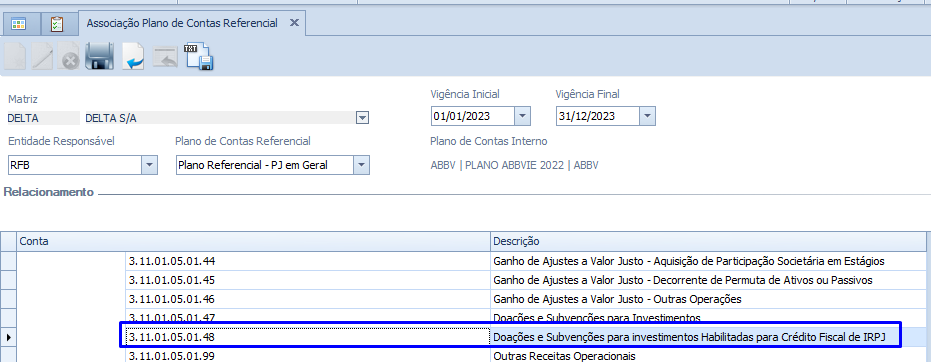The width and height of the screenshot is (931, 362).
Task: Click the Vigência Final date field 31/12/2023
Action: (x=598, y=116)
